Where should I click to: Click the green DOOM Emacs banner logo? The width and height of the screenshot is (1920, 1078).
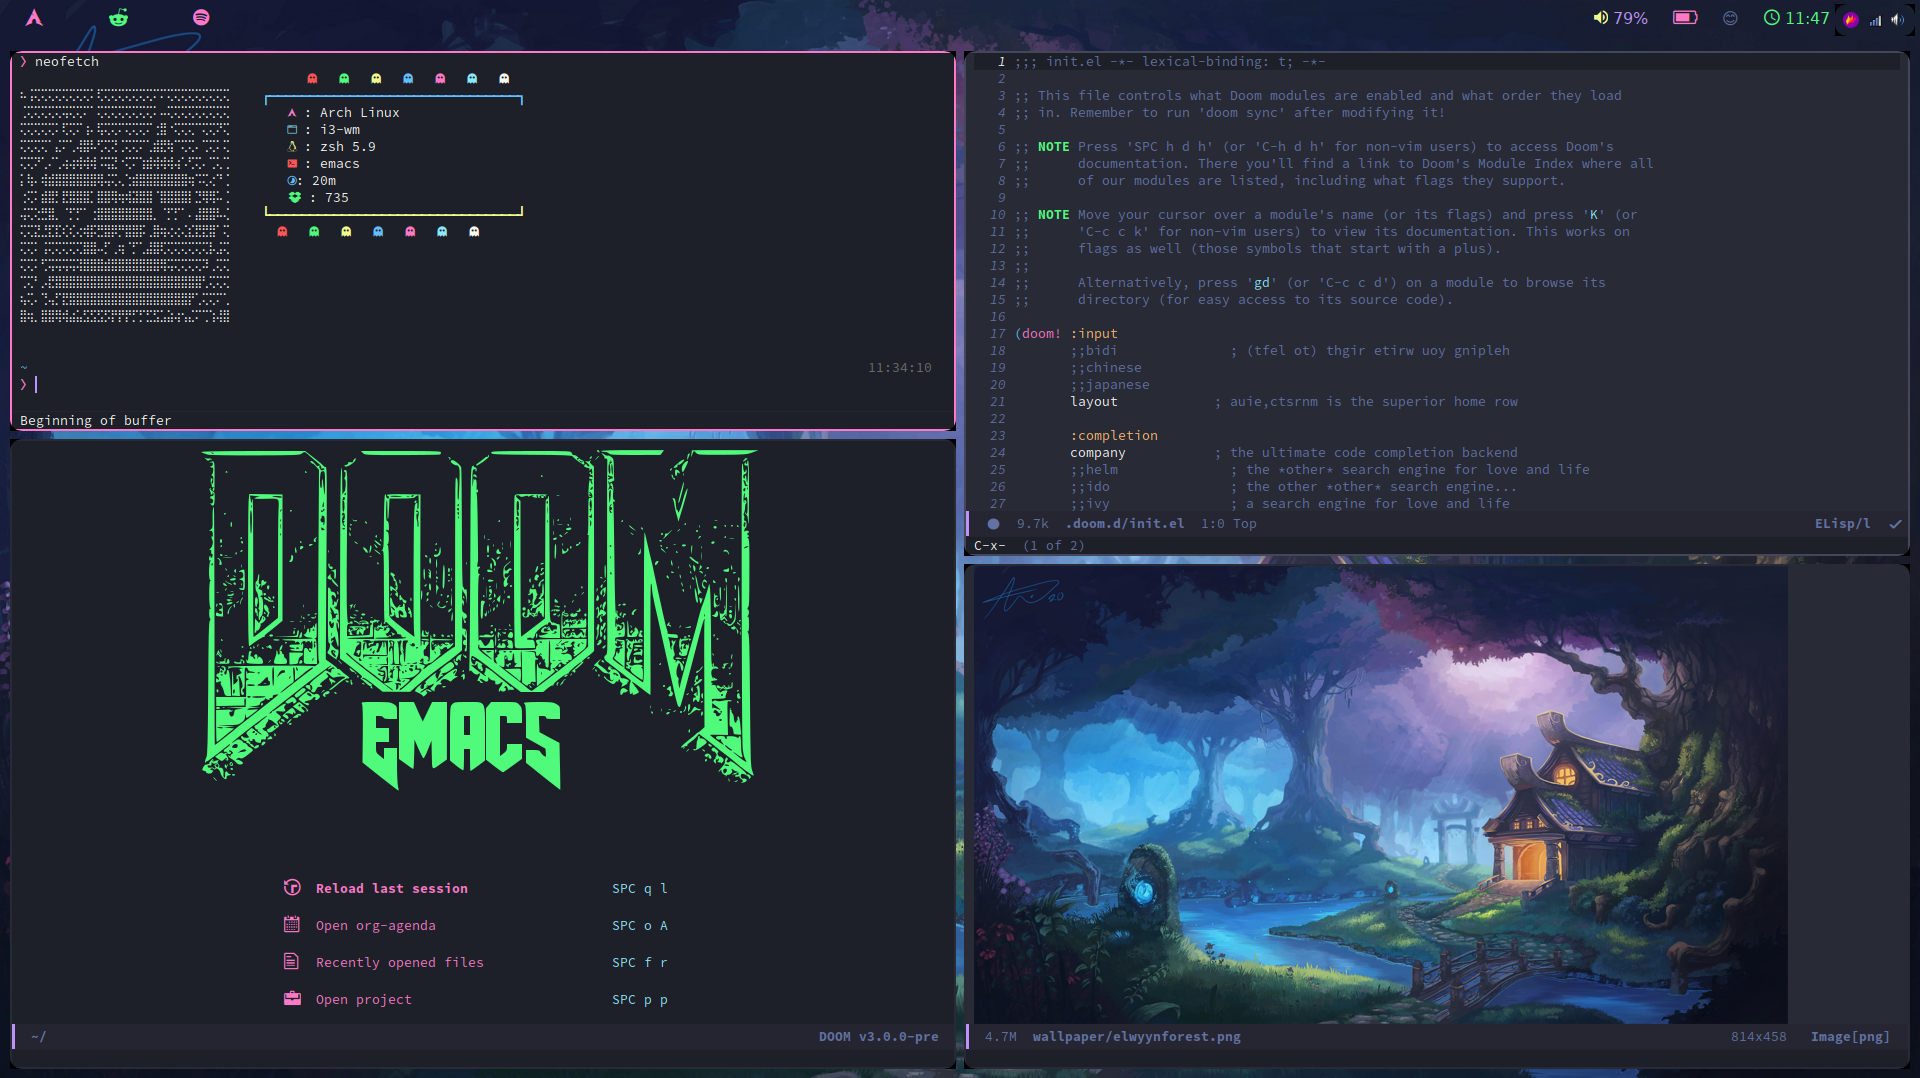479,618
